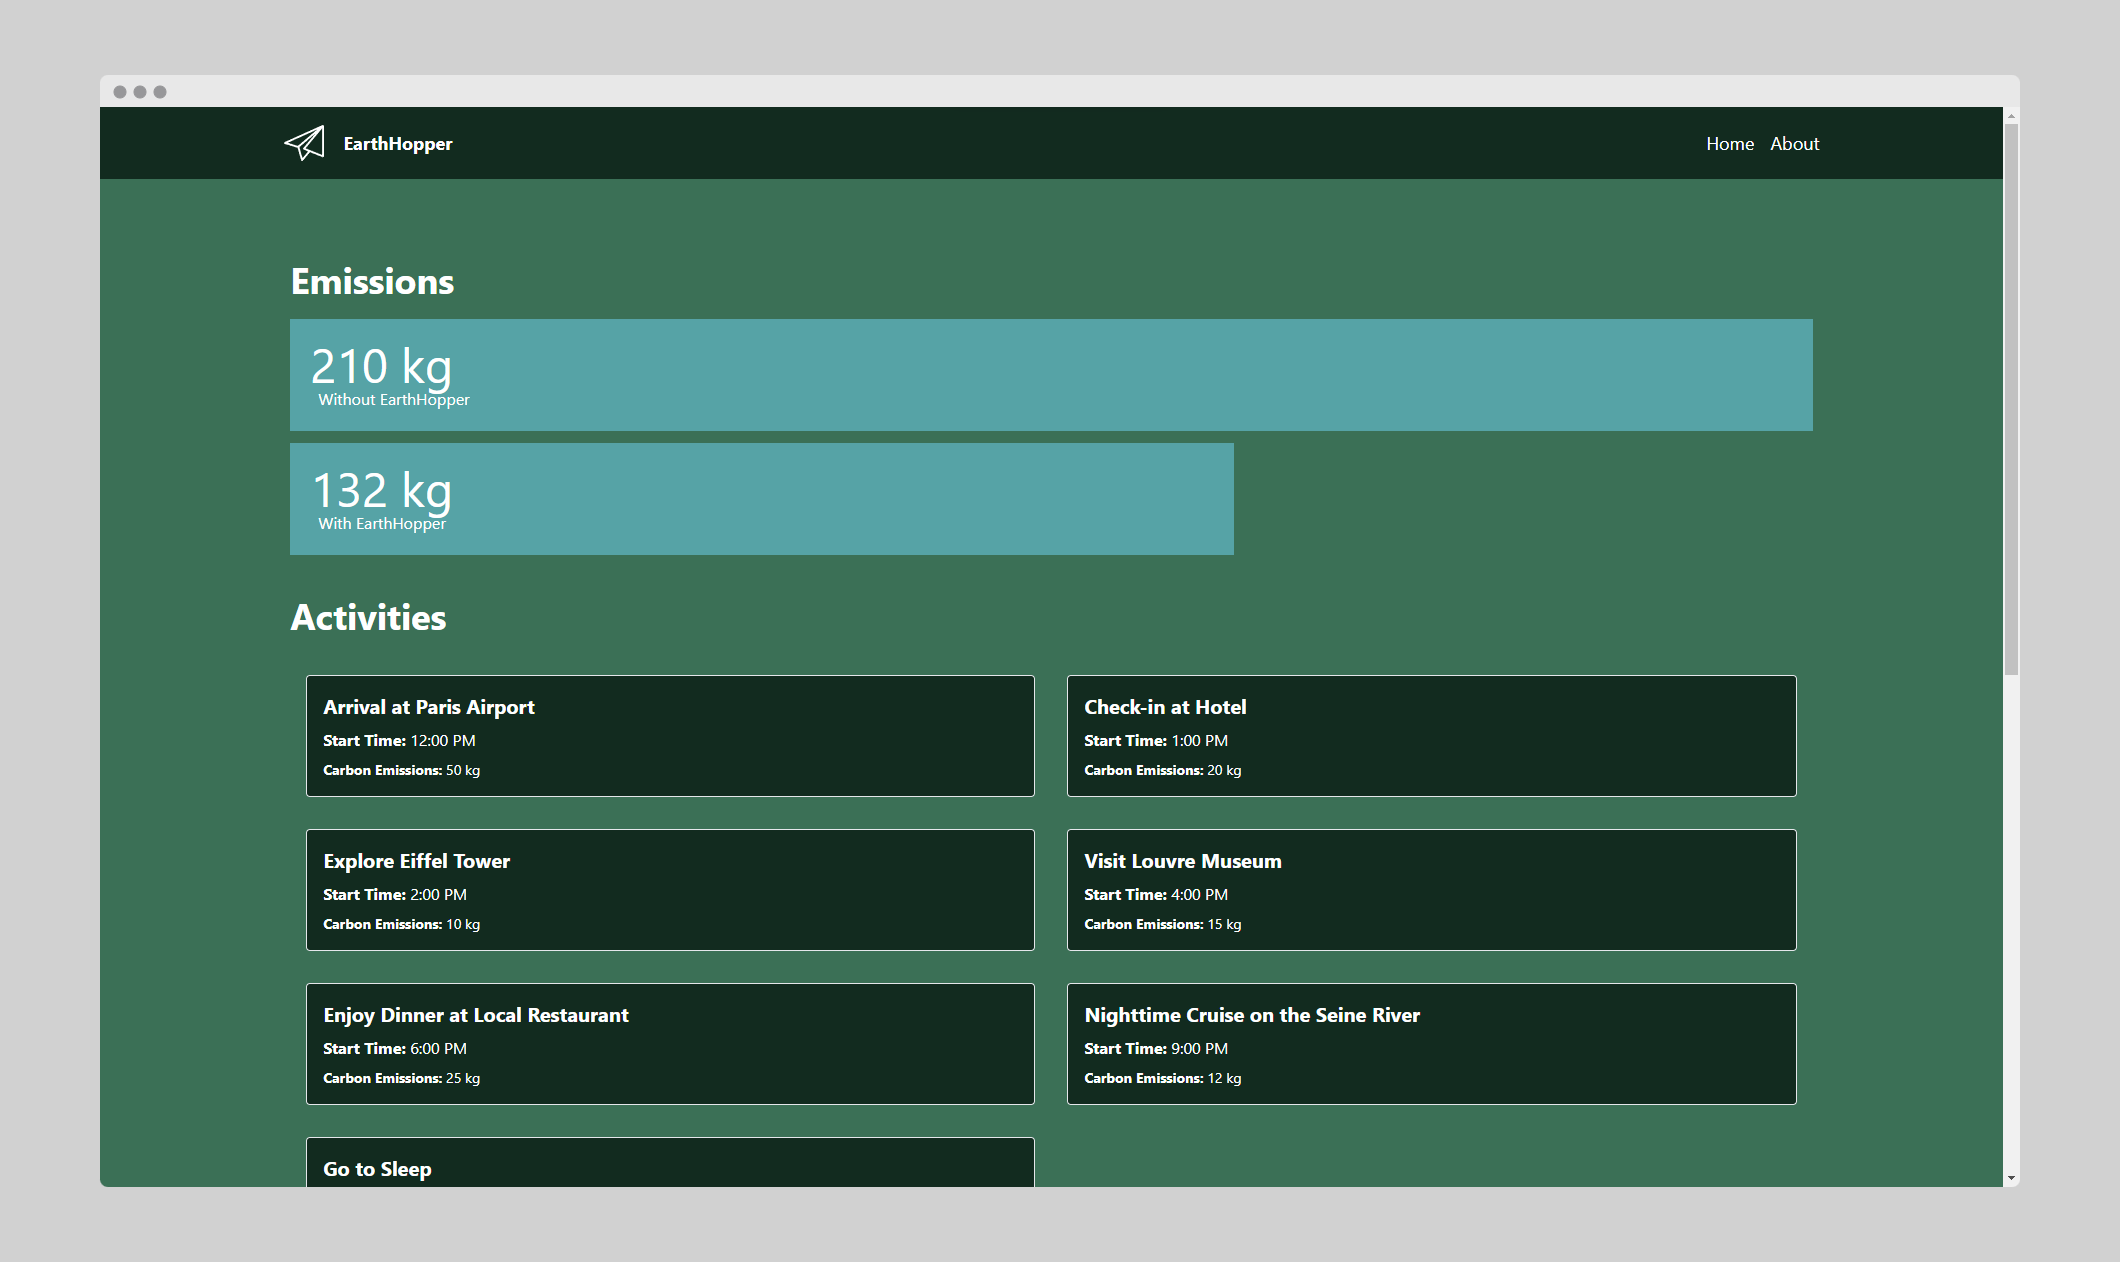The height and width of the screenshot is (1262, 2120).
Task: Select the Arrival at Paris Airport card
Action: (670, 736)
